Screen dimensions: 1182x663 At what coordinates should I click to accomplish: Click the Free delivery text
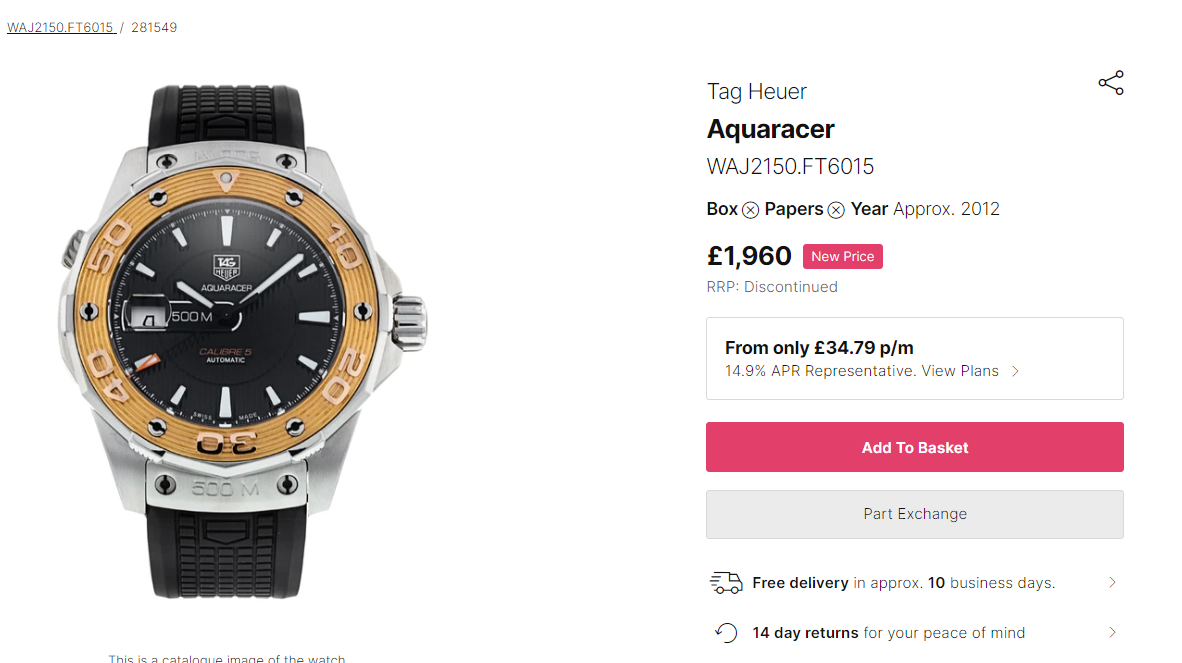tap(800, 583)
